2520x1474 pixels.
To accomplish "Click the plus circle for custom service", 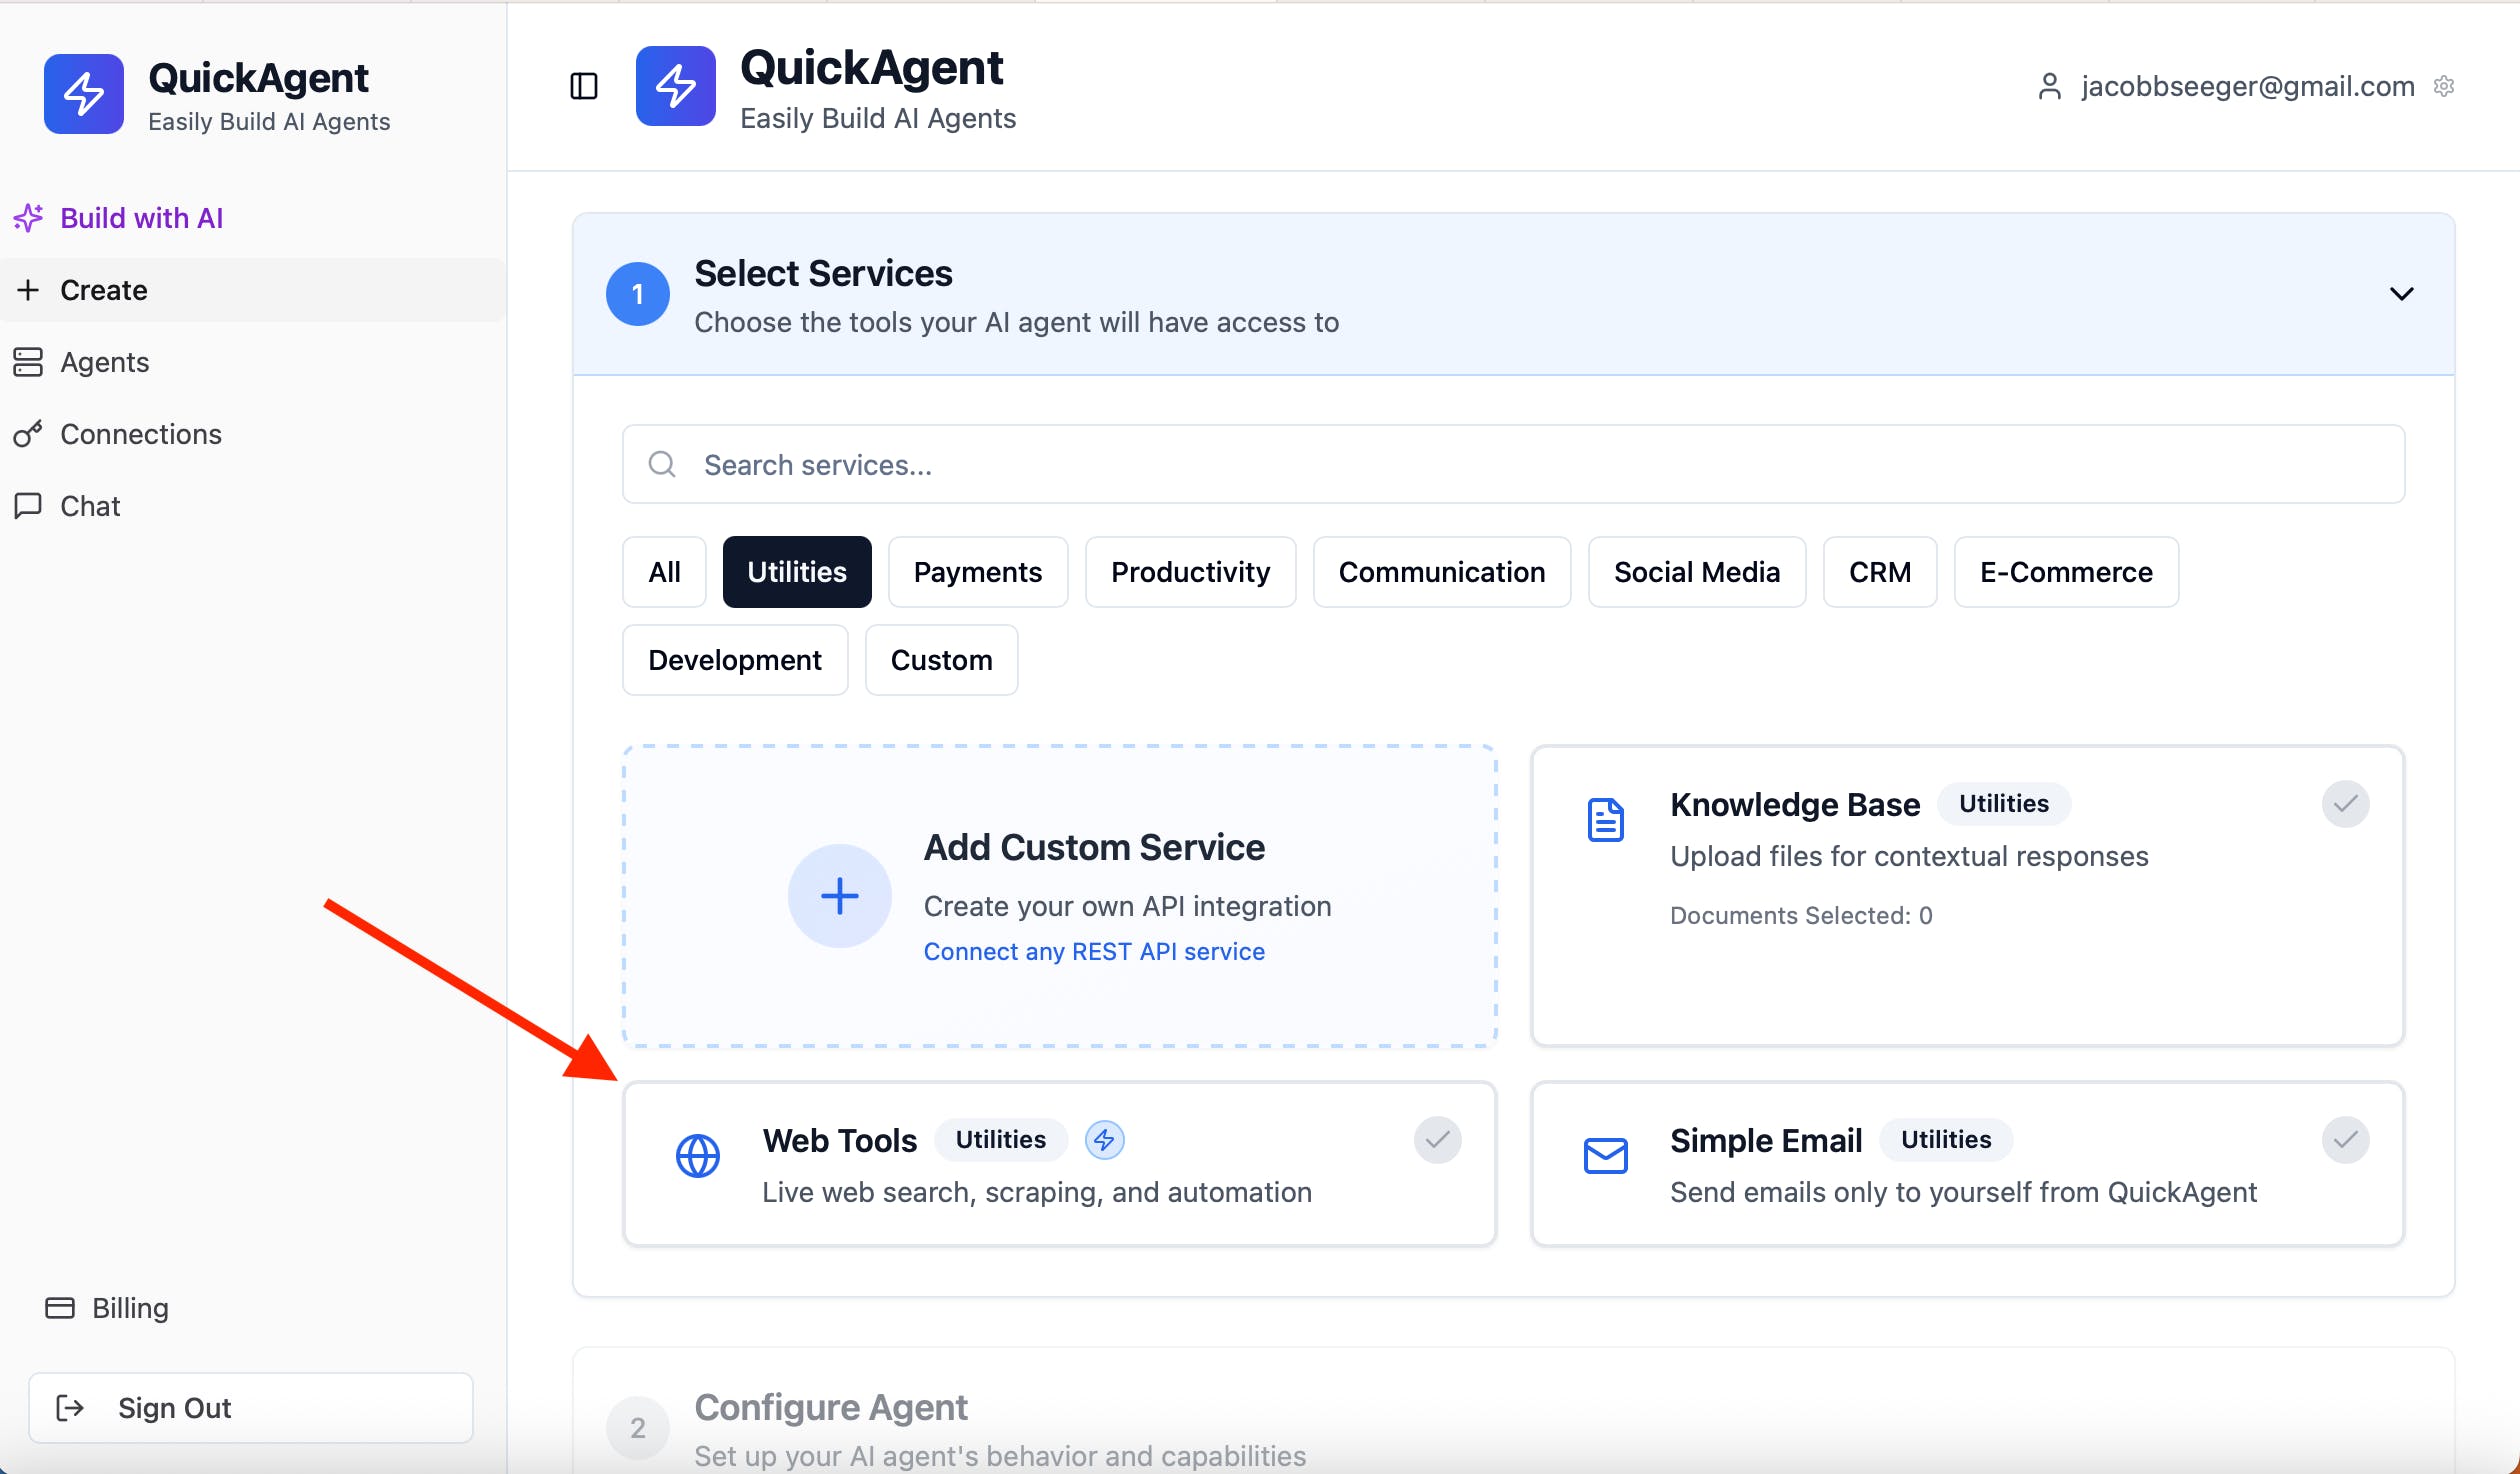I will (840, 895).
